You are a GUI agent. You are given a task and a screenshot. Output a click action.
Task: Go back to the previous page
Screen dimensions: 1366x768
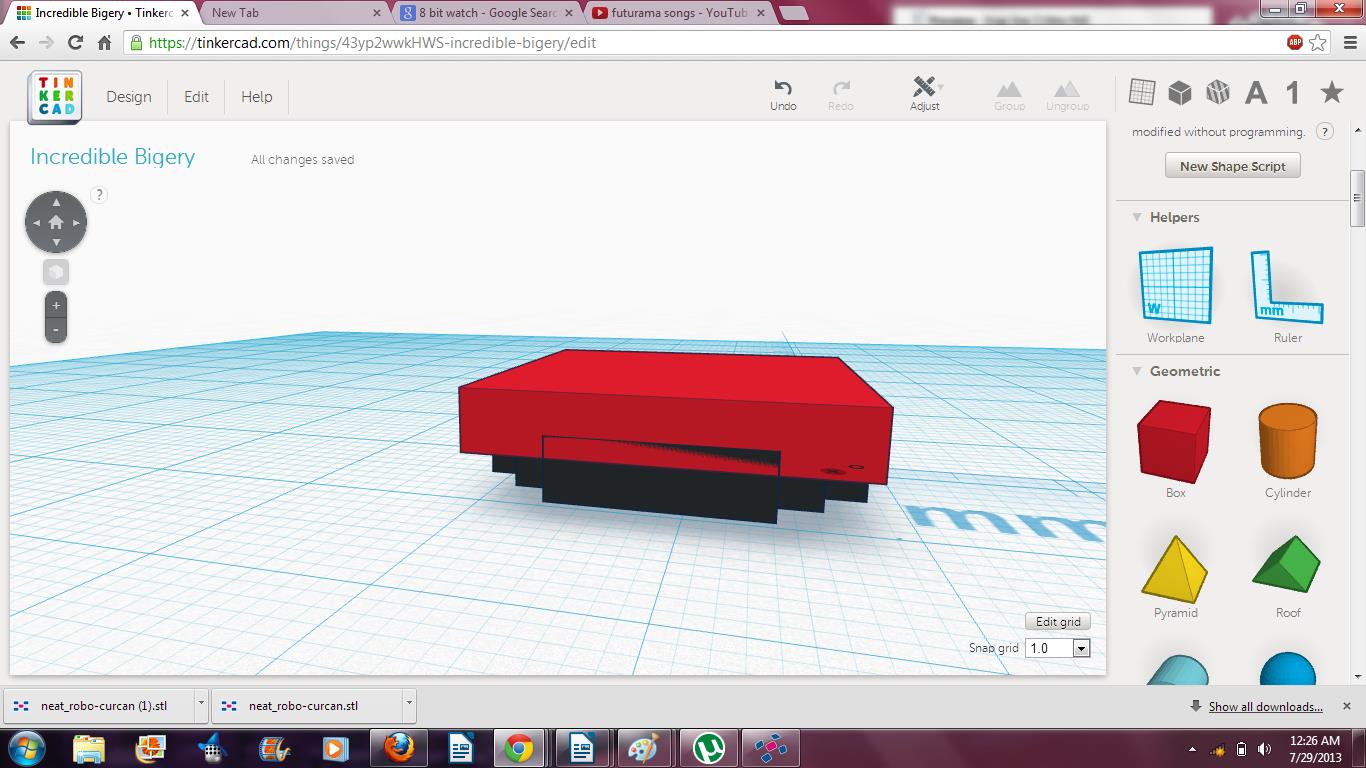17,43
